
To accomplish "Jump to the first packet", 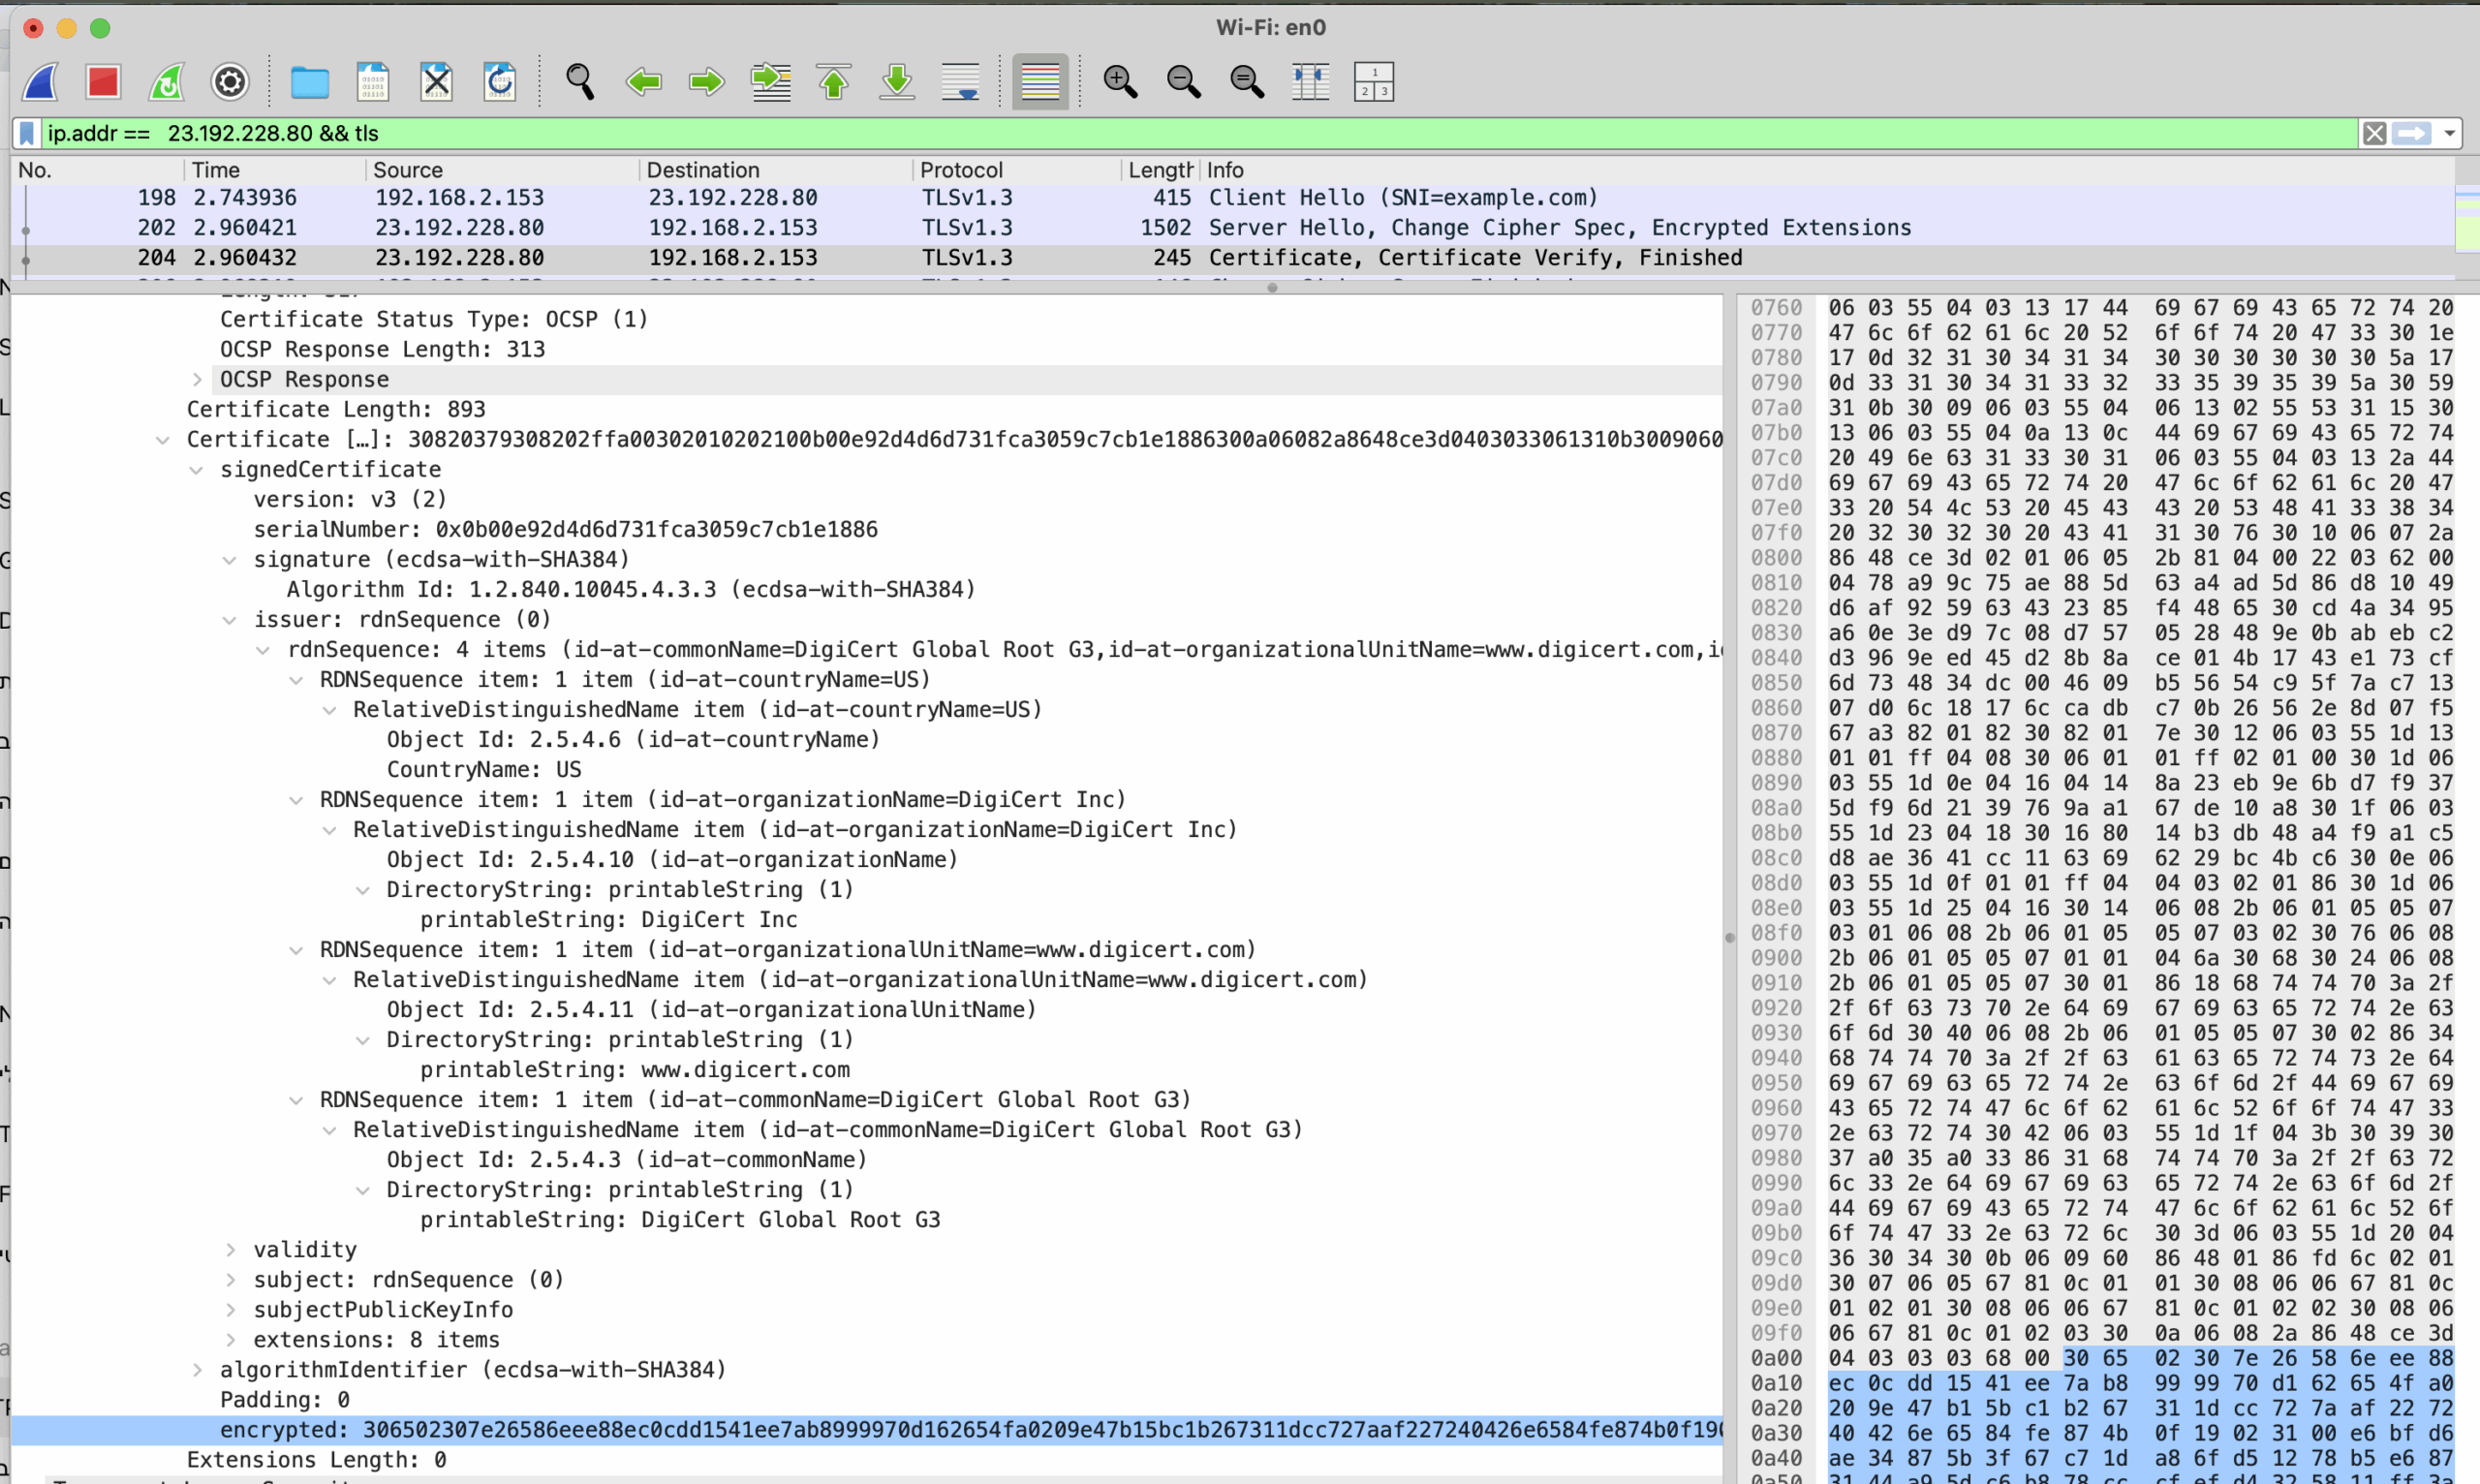I will tap(834, 81).
